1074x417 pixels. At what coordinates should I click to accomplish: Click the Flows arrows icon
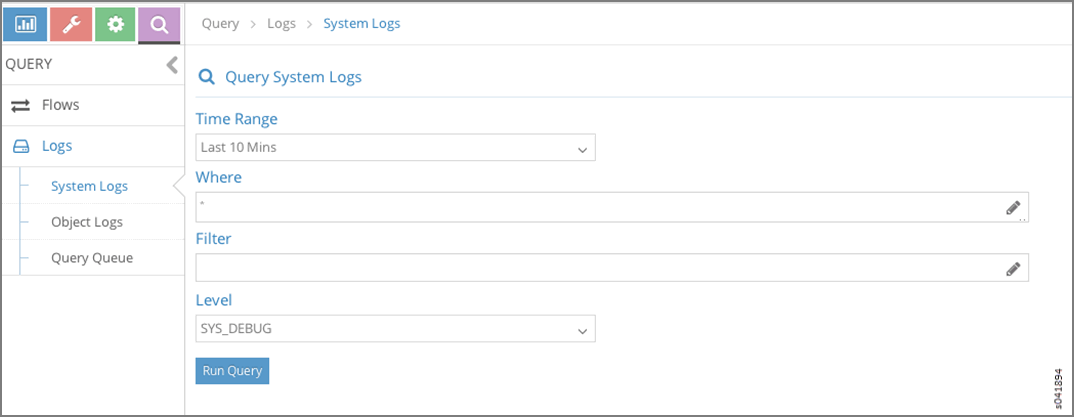point(21,105)
